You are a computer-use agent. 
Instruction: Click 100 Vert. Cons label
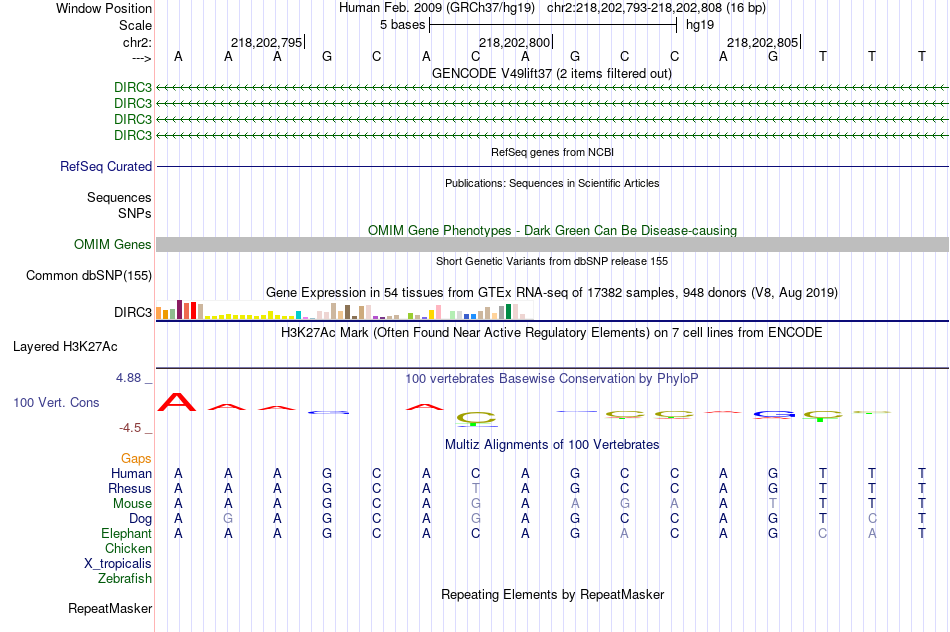pos(56,402)
